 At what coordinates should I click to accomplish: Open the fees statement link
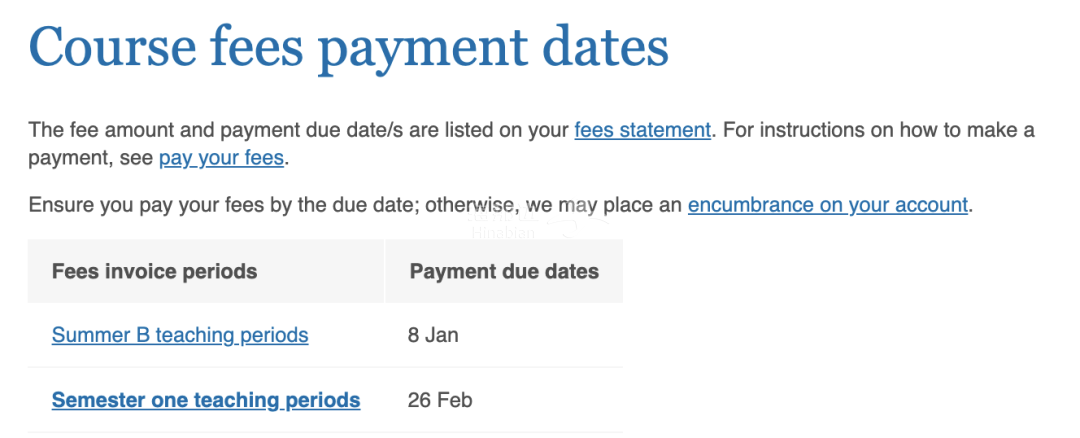[643, 129]
